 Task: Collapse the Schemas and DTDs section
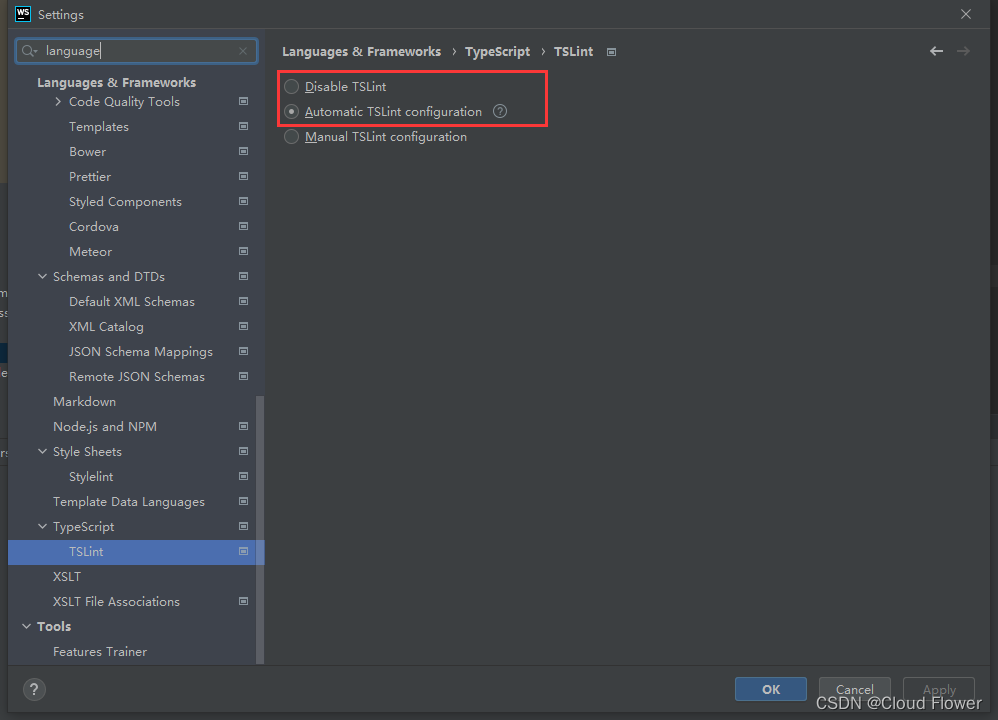click(41, 276)
